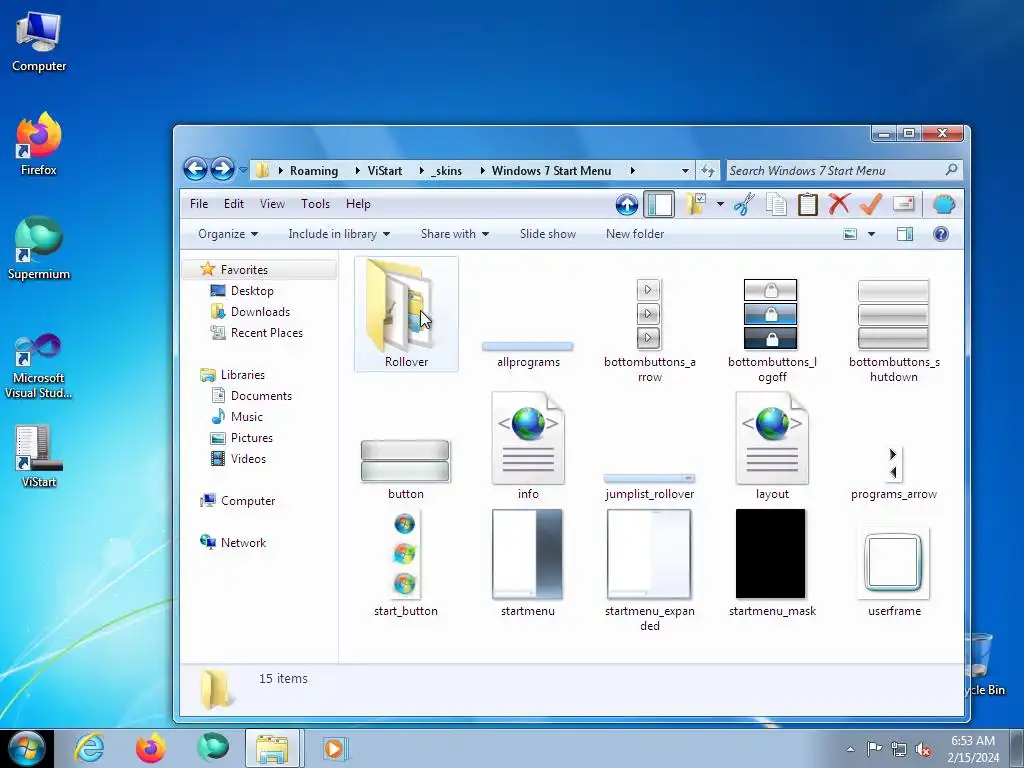Screen dimensions: 1024x768
Task: Select Computer in the navigation pane
Action: point(248,501)
